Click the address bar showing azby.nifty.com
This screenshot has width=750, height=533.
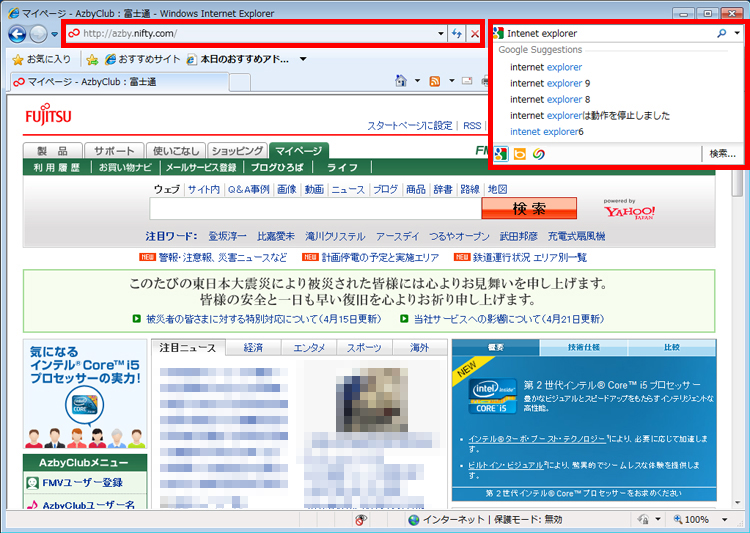pyautogui.click(x=251, y=33)
